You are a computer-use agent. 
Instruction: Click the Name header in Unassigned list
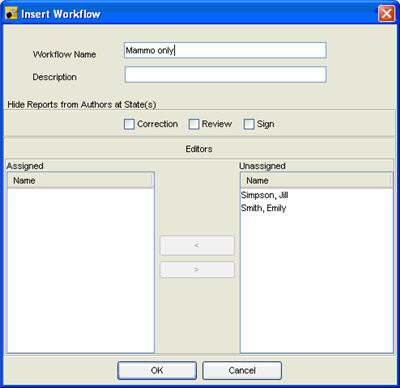(316, 181)
